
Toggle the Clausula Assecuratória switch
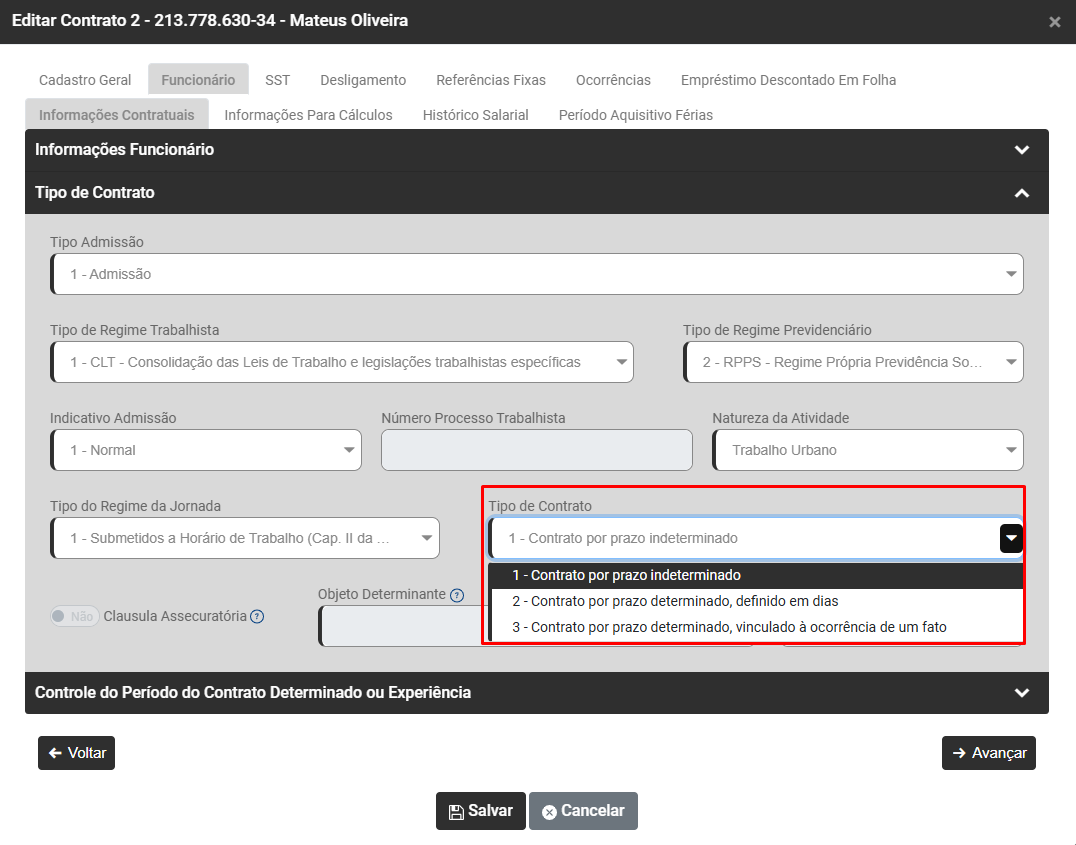tap(75, 617)
